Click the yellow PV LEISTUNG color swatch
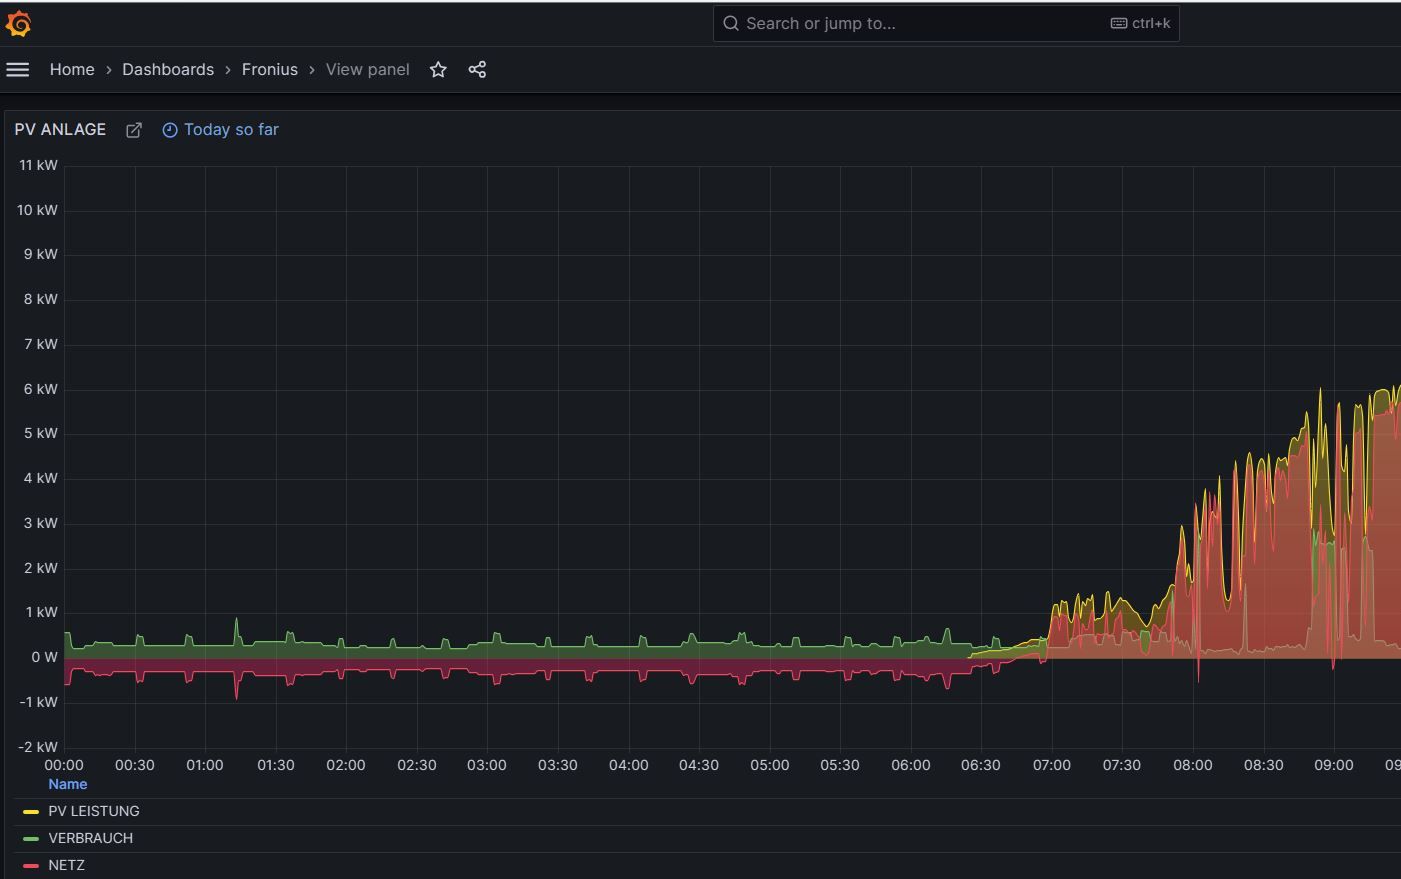The height and width of the screenshot is (879, 1401). pos(31,812)
